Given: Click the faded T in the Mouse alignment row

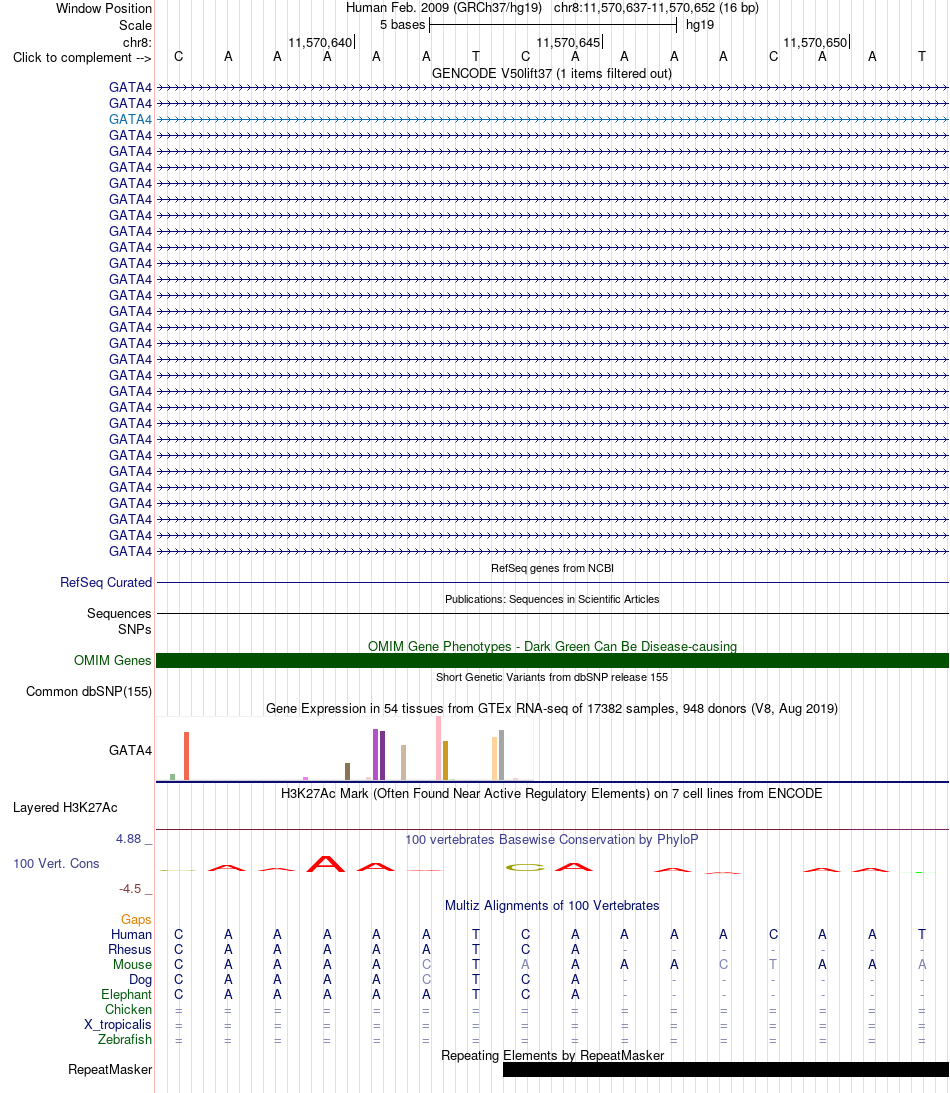Looking at the screenshot, I should click(773, 964).
